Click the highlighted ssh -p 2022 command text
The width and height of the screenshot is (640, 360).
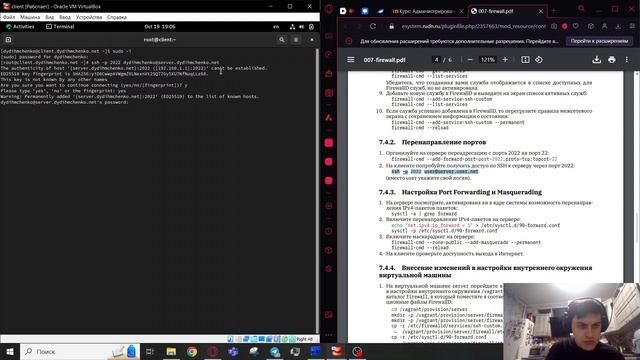click(x=434, y=171)
